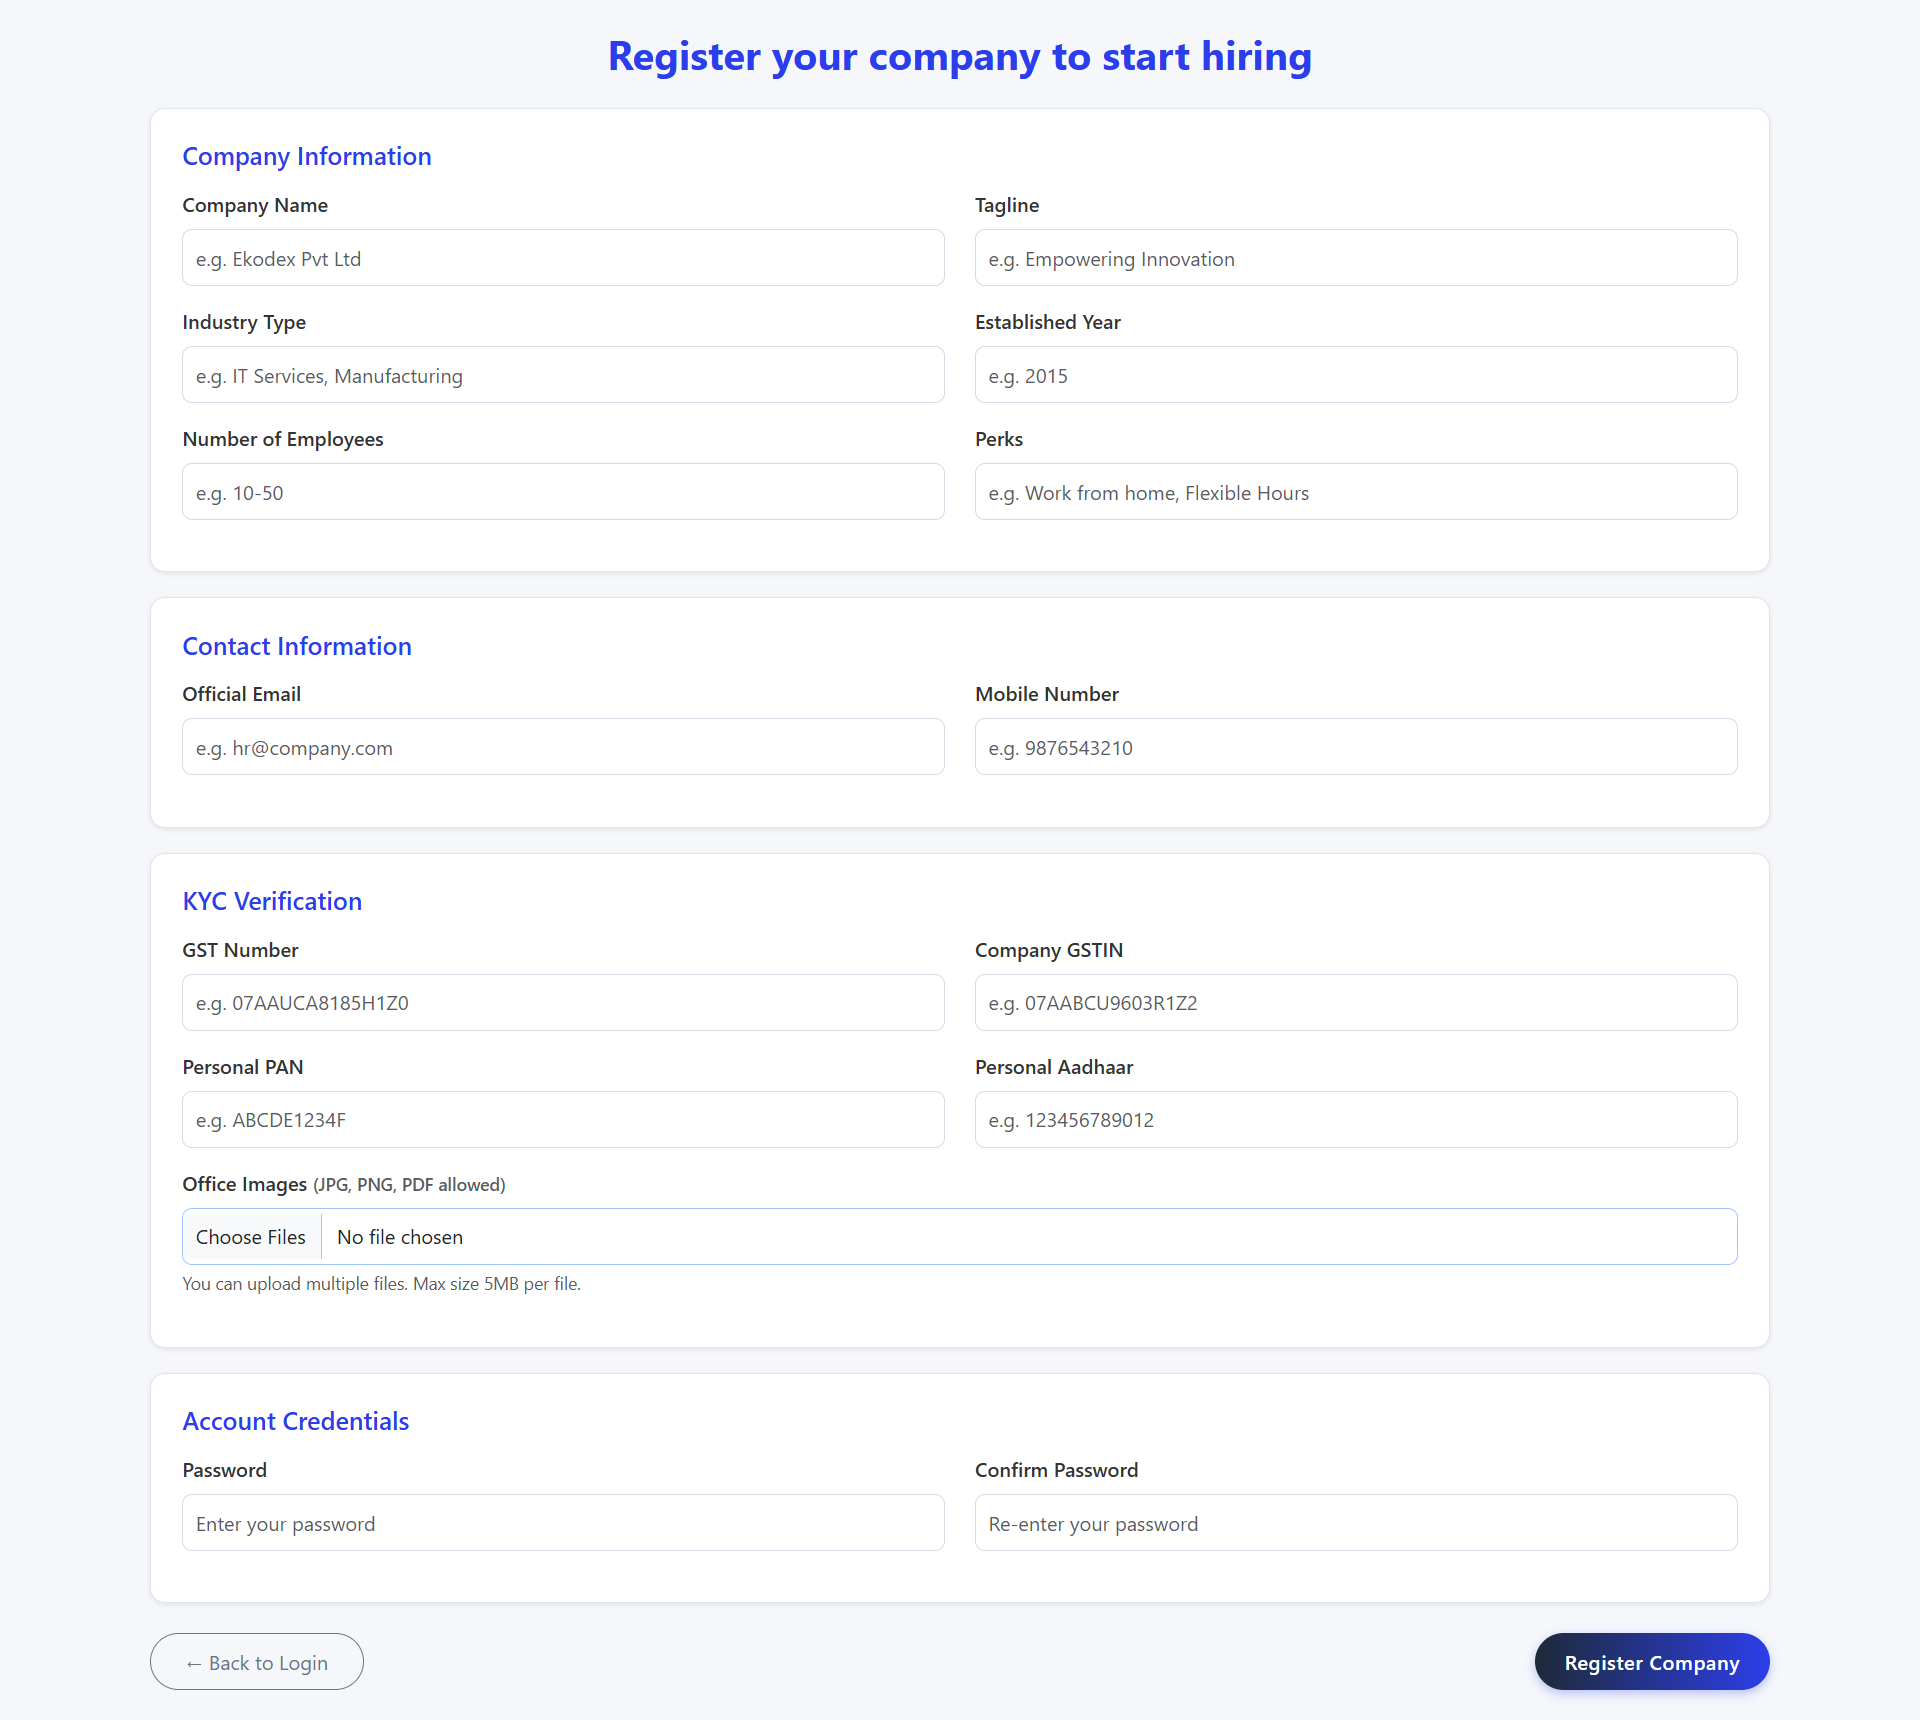The height and width of the screenshot is (1720, 1920).
Task: Focus the Company GSTIN text box
Action: 1355,1002
